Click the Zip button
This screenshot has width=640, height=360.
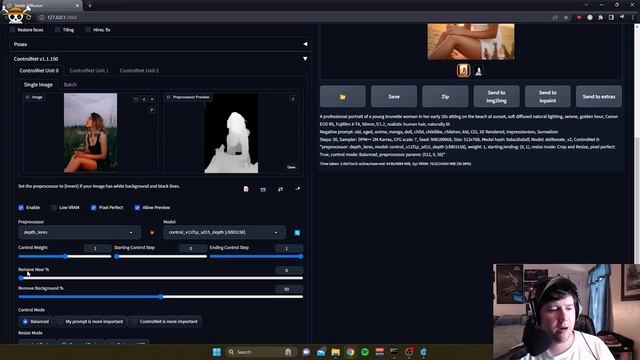[445, 97]
